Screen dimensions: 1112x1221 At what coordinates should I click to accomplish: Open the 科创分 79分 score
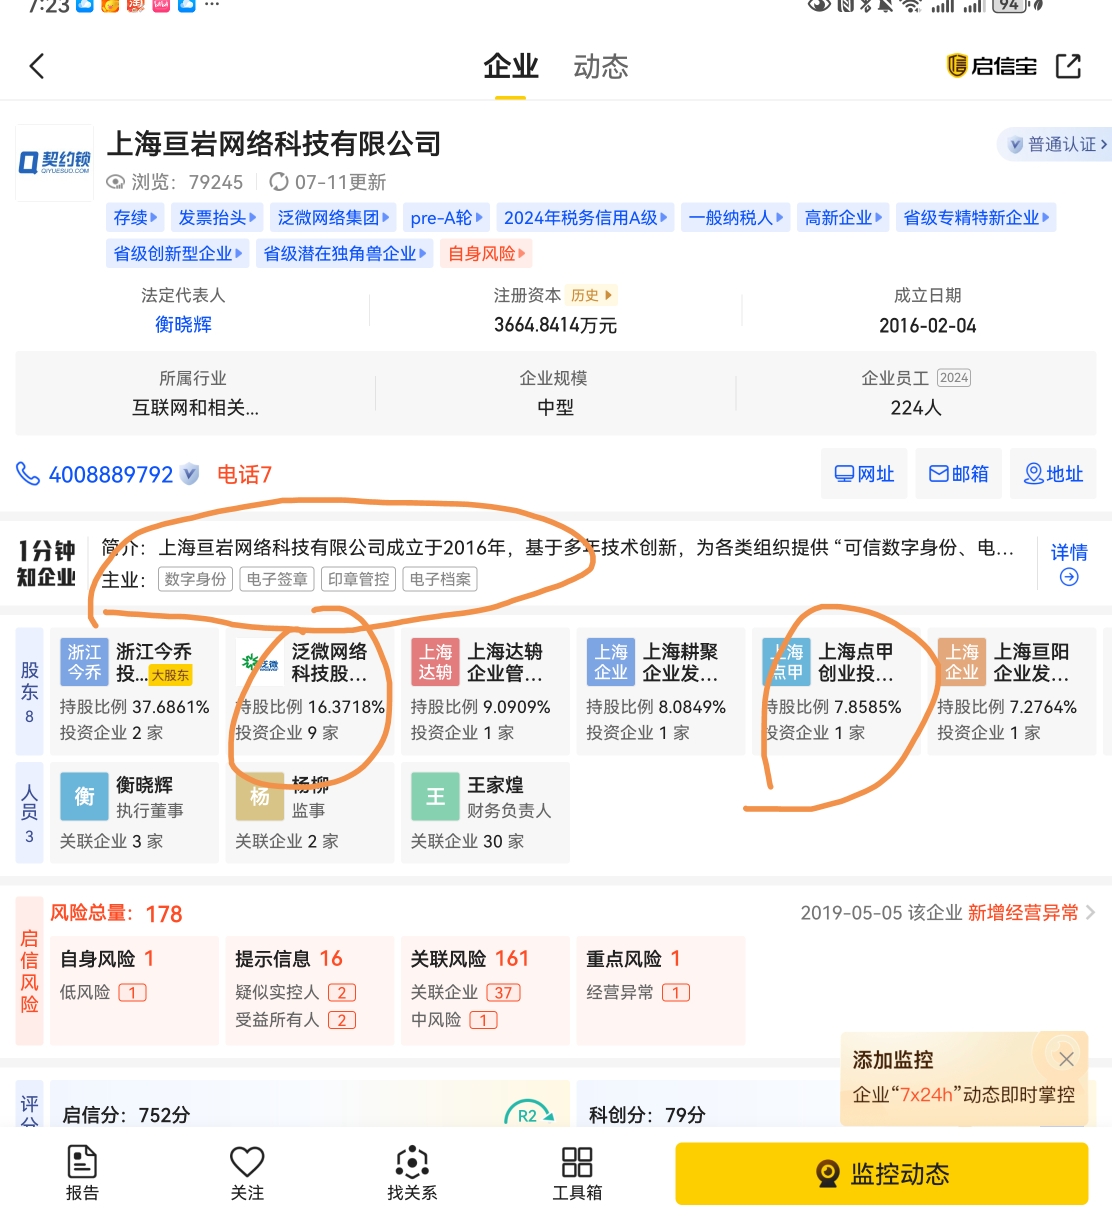pyautogui.click(x=647, y=1115)
